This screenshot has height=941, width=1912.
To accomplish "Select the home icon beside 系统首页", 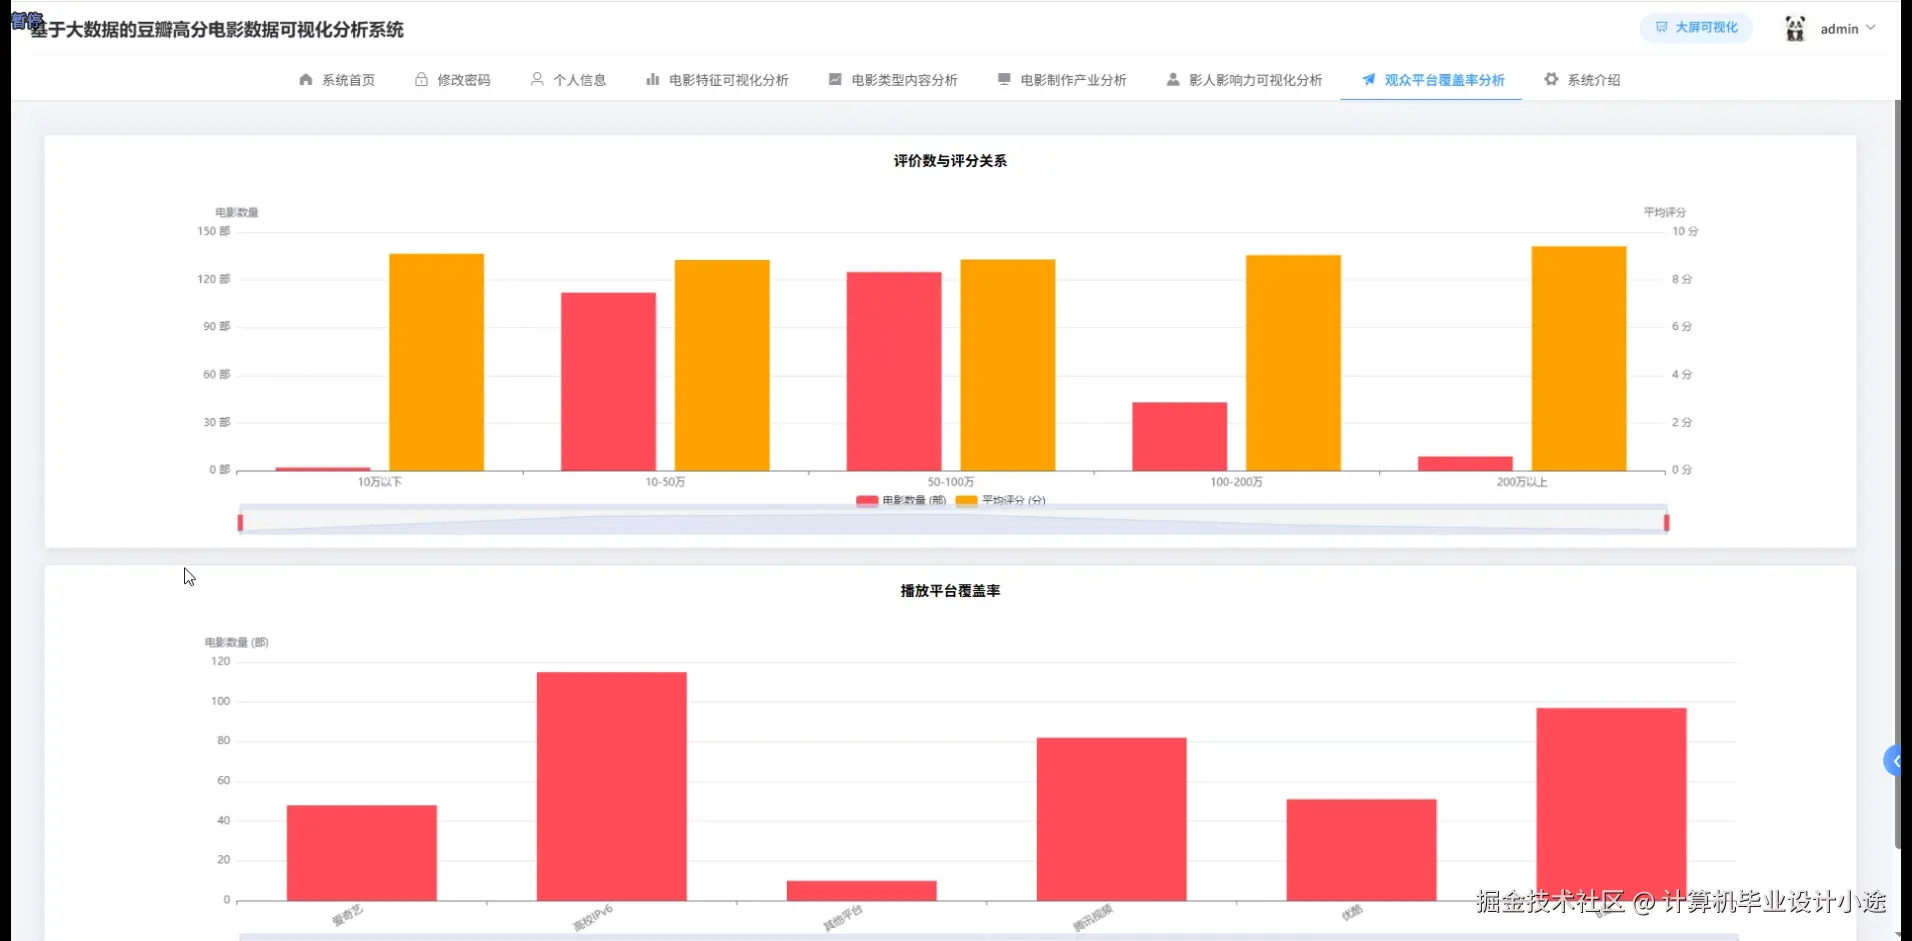I will pyautogui.click(x=305, y=80).
